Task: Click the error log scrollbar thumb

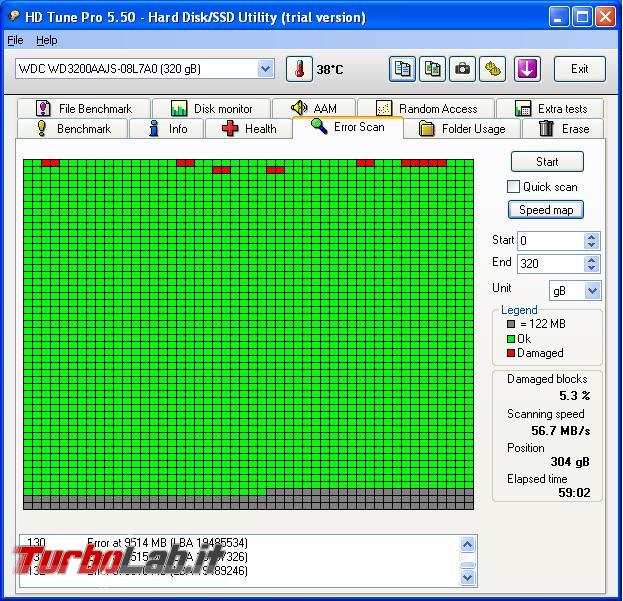Action: (468, 565)
